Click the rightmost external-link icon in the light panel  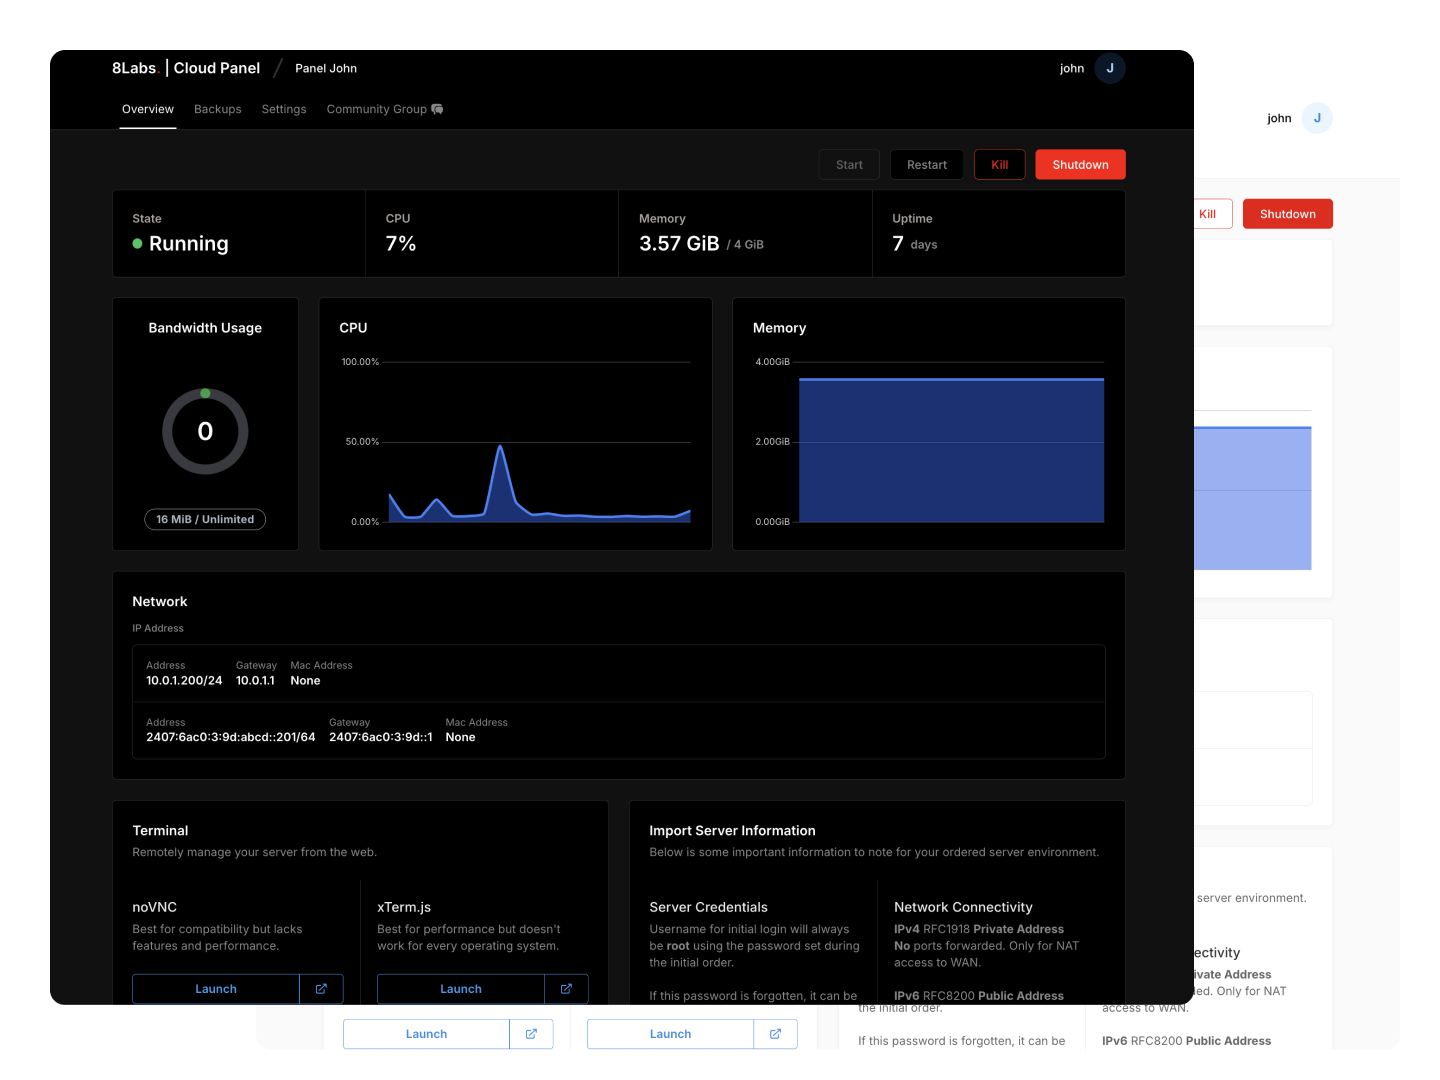775,1034
